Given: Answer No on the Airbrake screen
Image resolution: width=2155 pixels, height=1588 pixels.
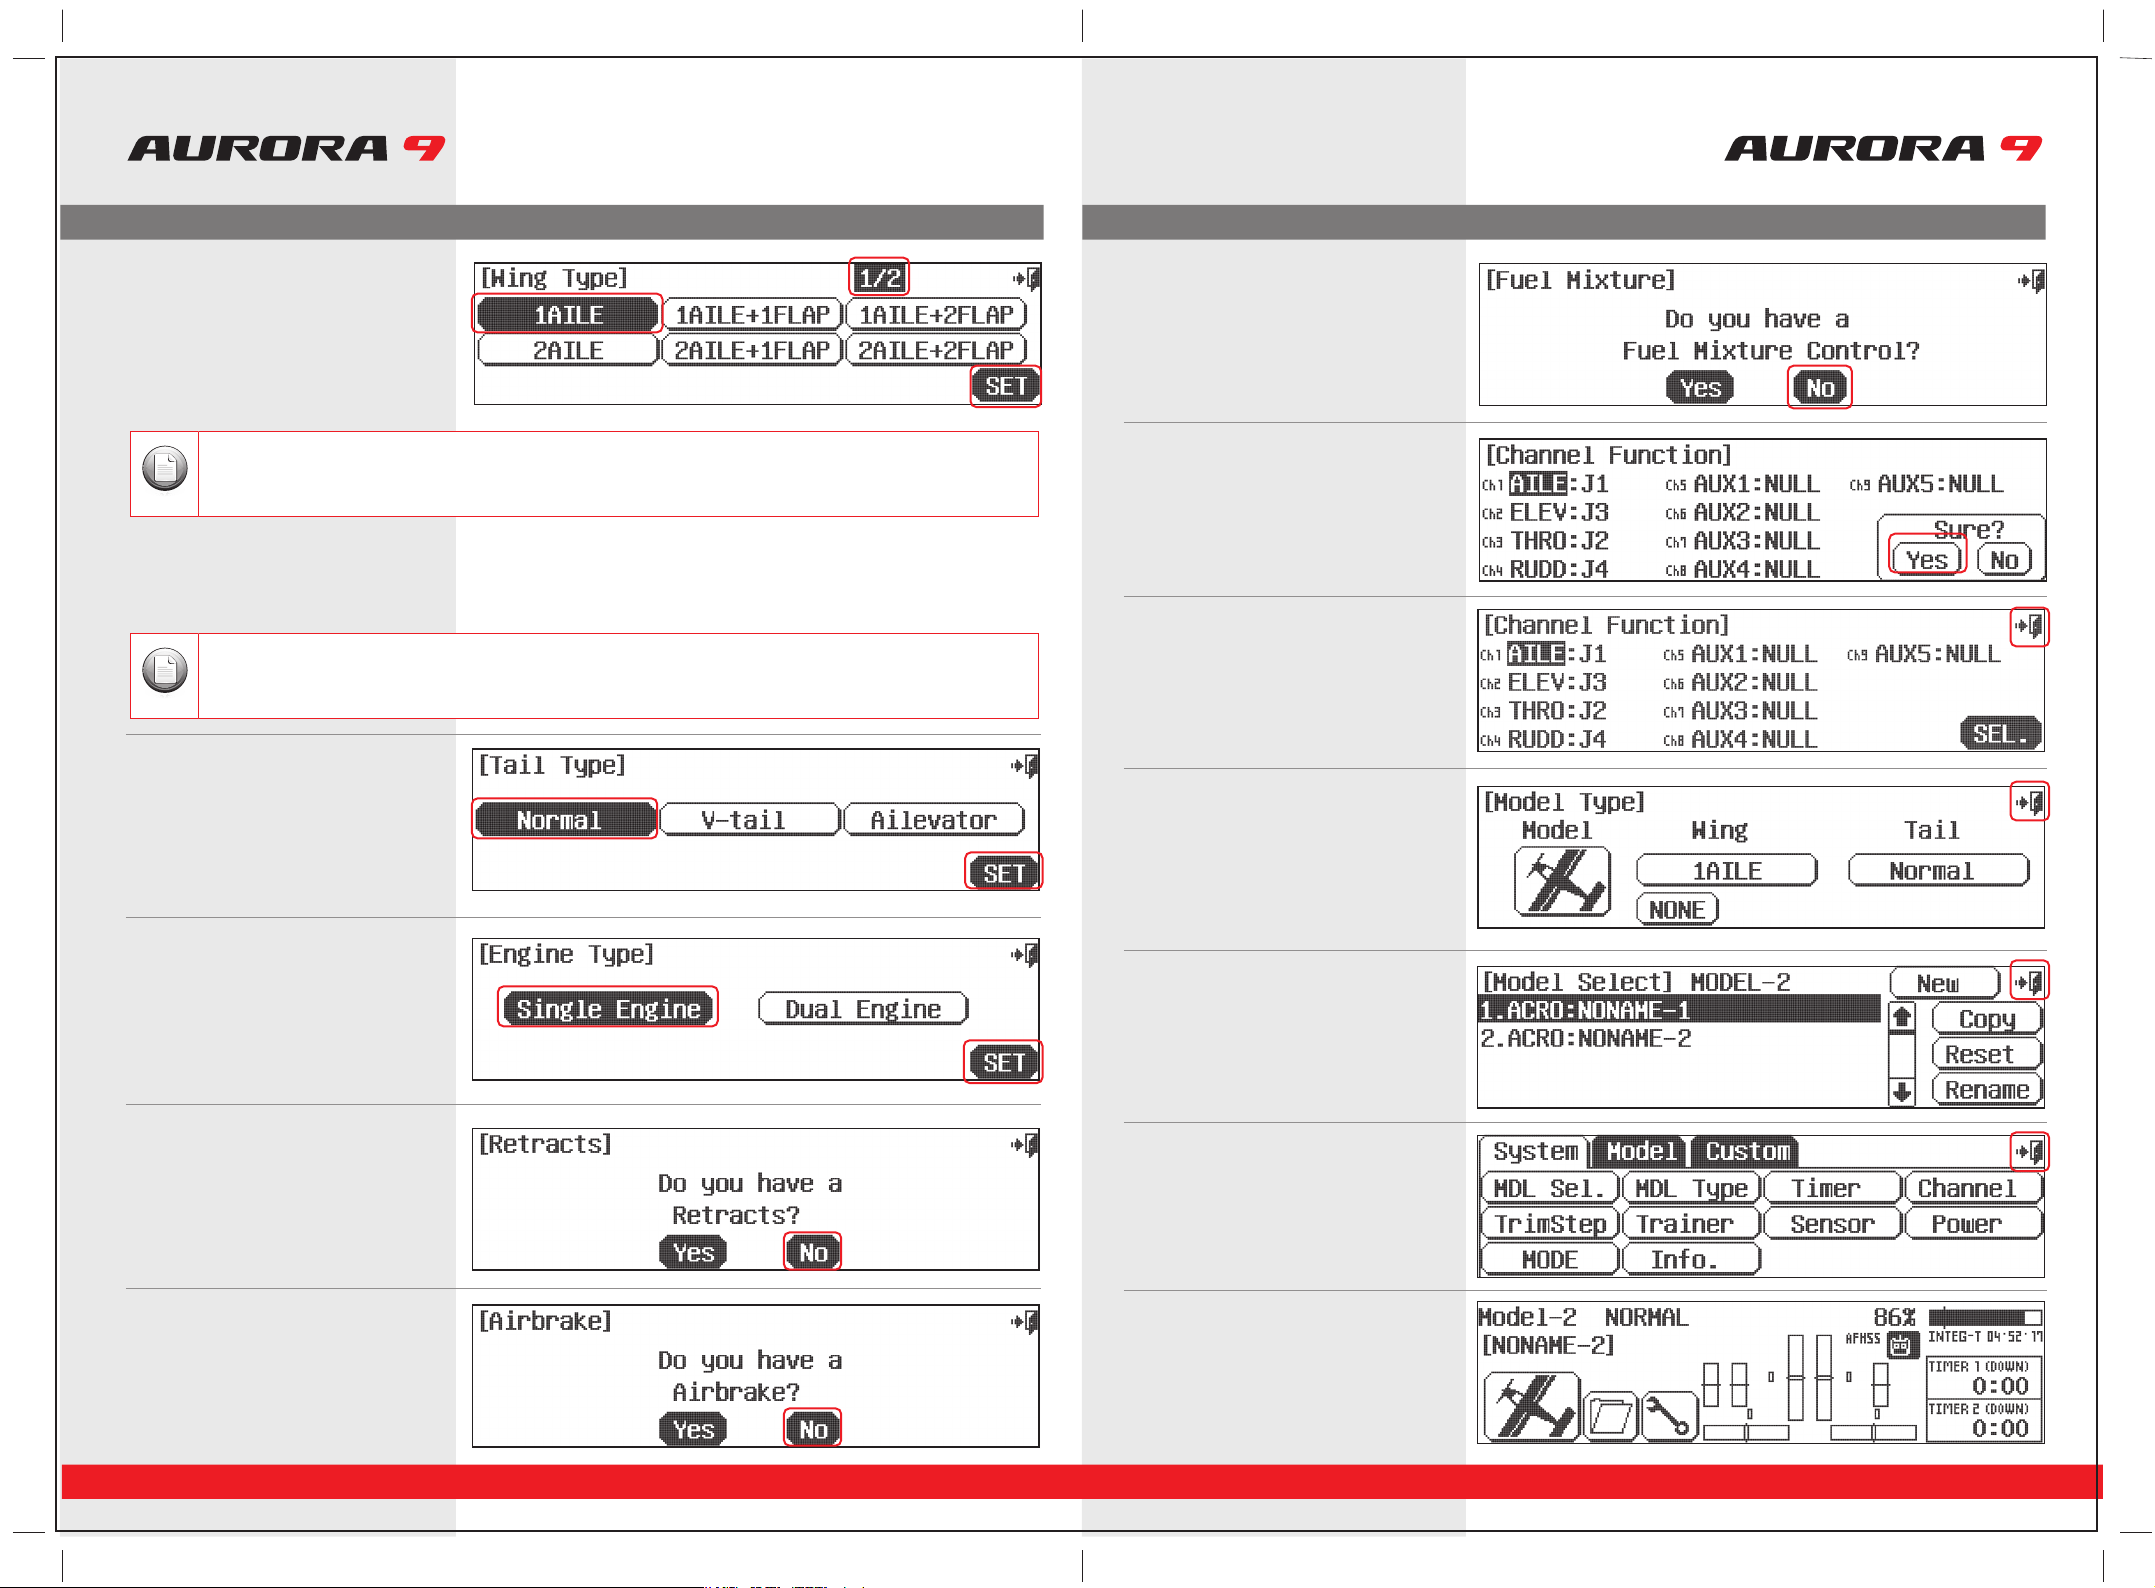Looking at the screenshot, I should (813, 1430).
